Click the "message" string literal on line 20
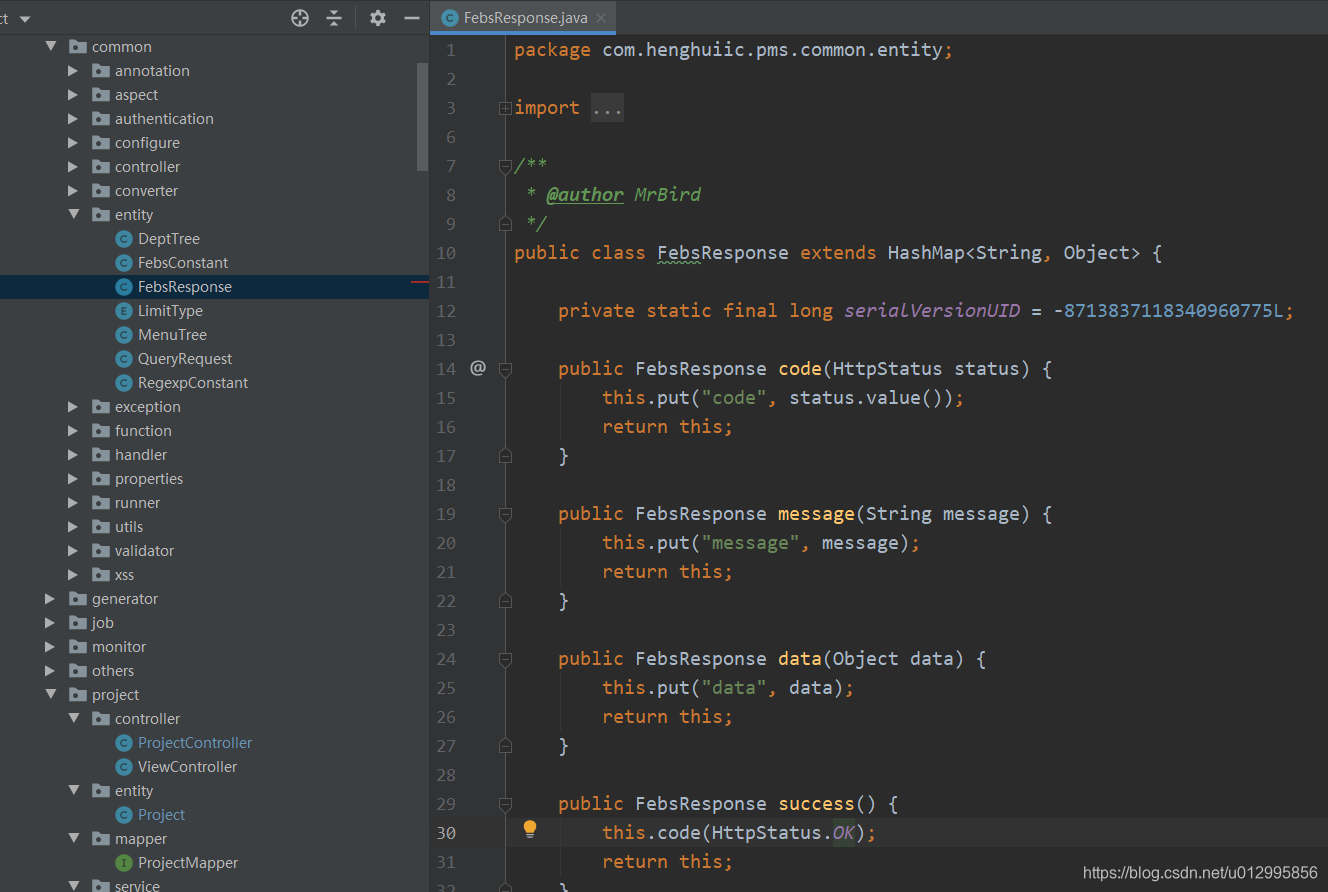 (x=751, y=542)
